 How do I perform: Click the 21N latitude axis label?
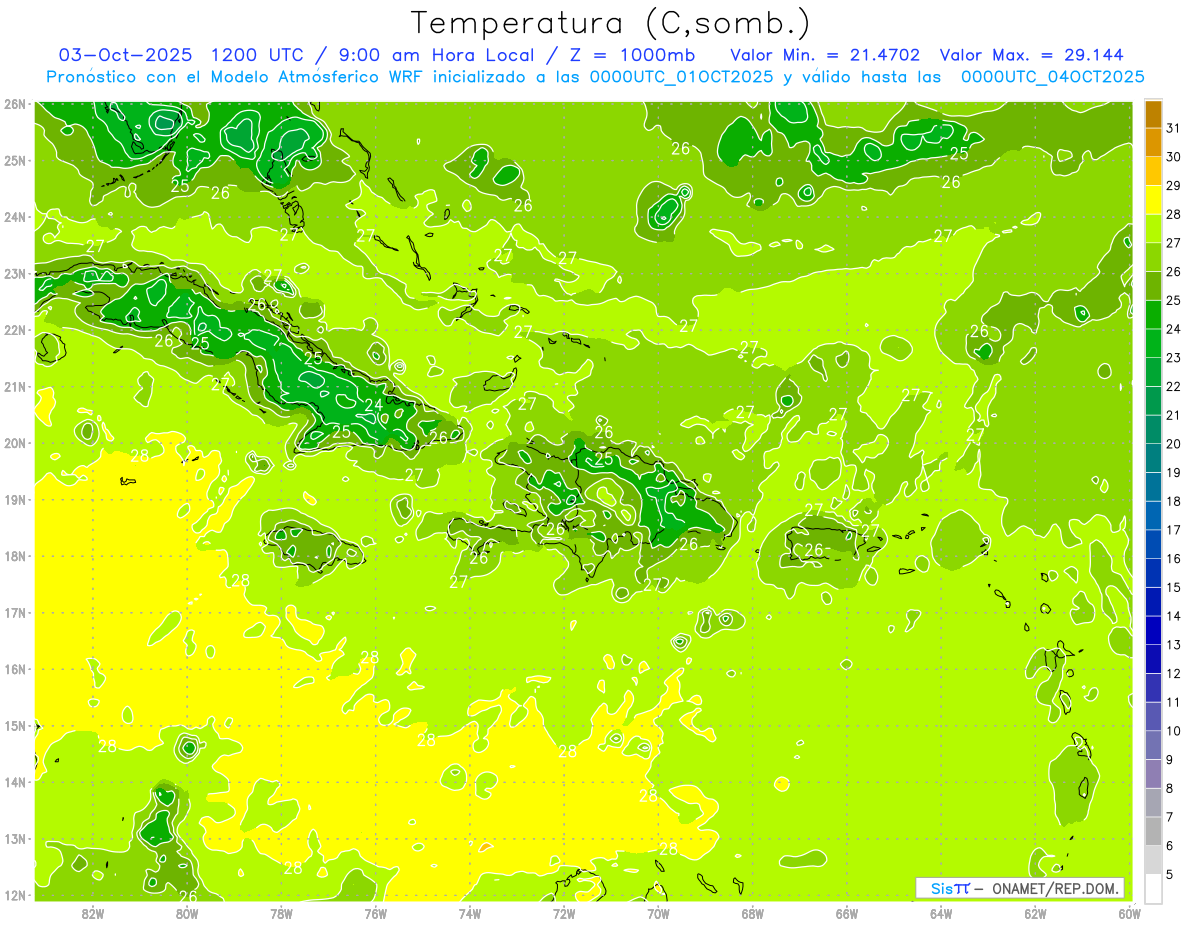(x=16, y=386)
